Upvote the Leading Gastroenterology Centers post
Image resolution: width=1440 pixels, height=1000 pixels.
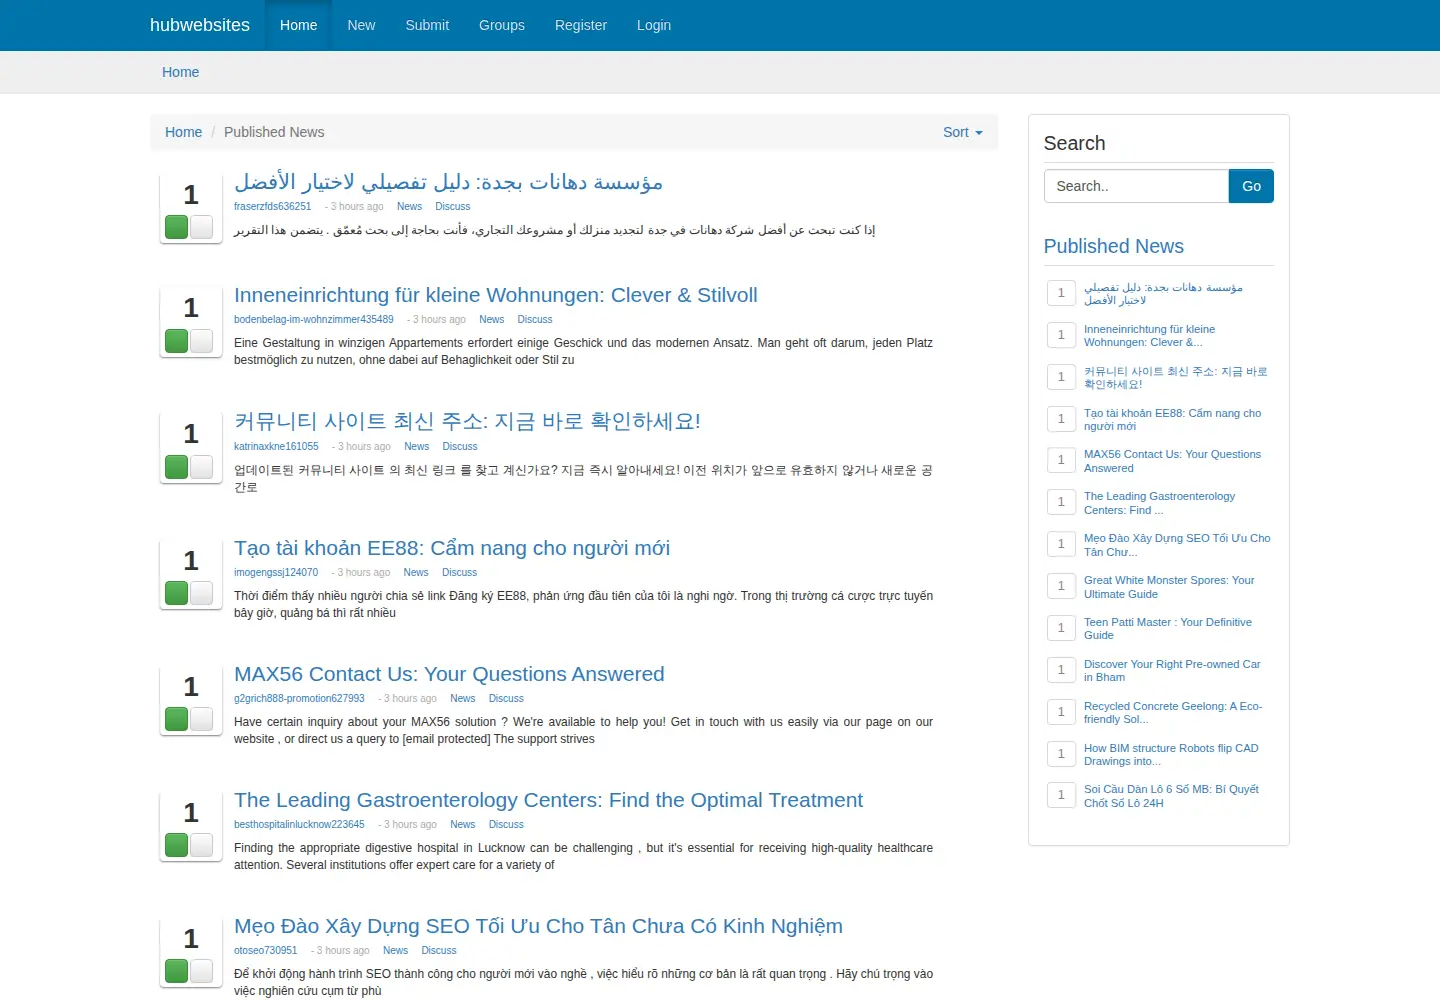[177, 845]
